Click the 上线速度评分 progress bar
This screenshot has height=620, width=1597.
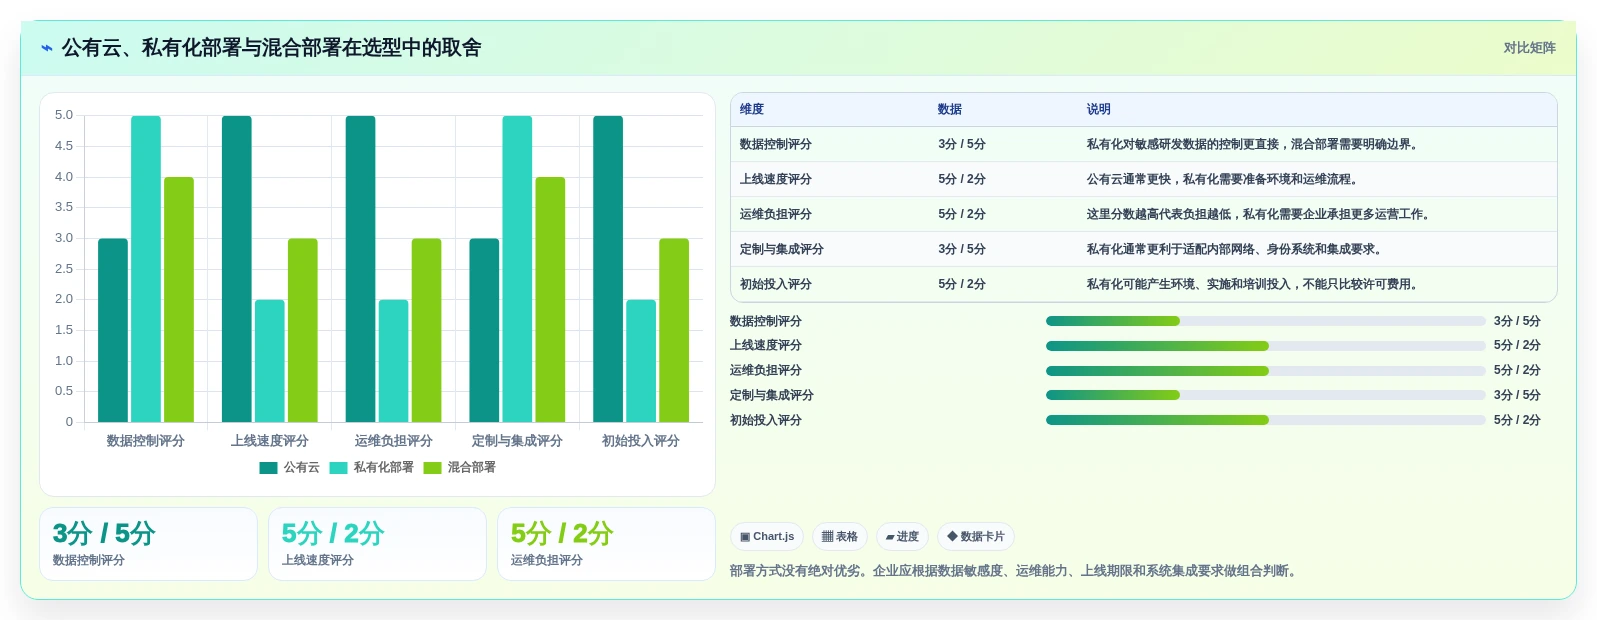tap(1265, 346)
